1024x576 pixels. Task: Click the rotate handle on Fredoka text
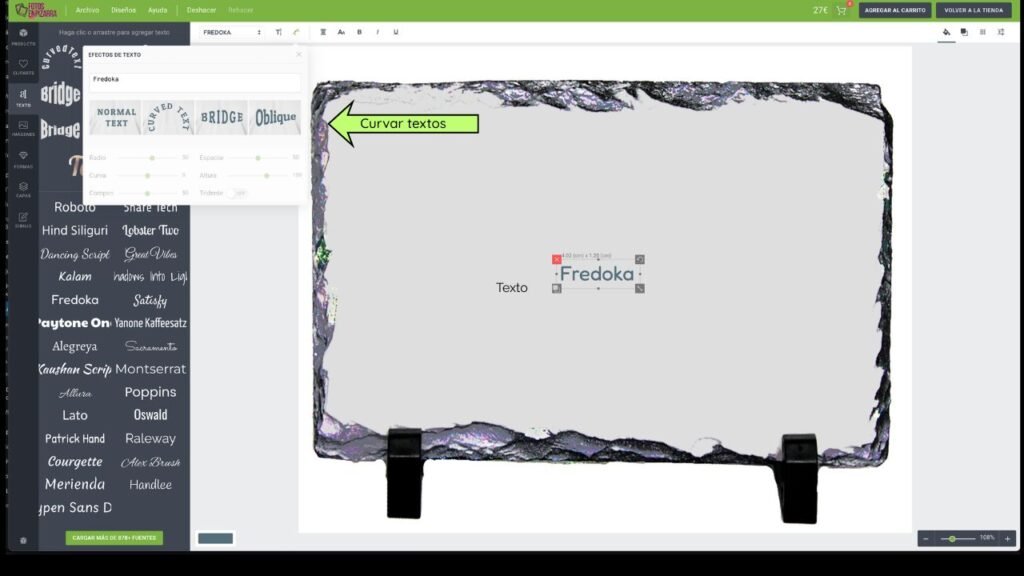pos(640,259)
